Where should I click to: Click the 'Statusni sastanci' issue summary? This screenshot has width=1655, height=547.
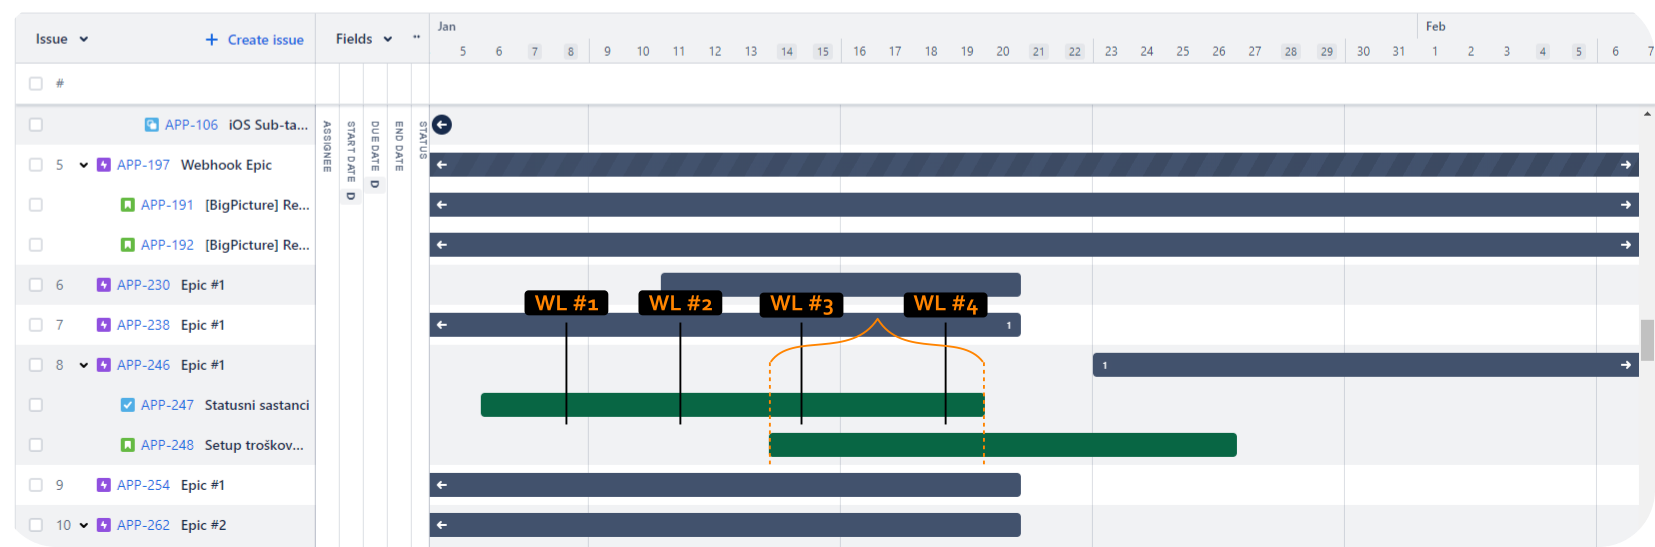tap(257, 405)
